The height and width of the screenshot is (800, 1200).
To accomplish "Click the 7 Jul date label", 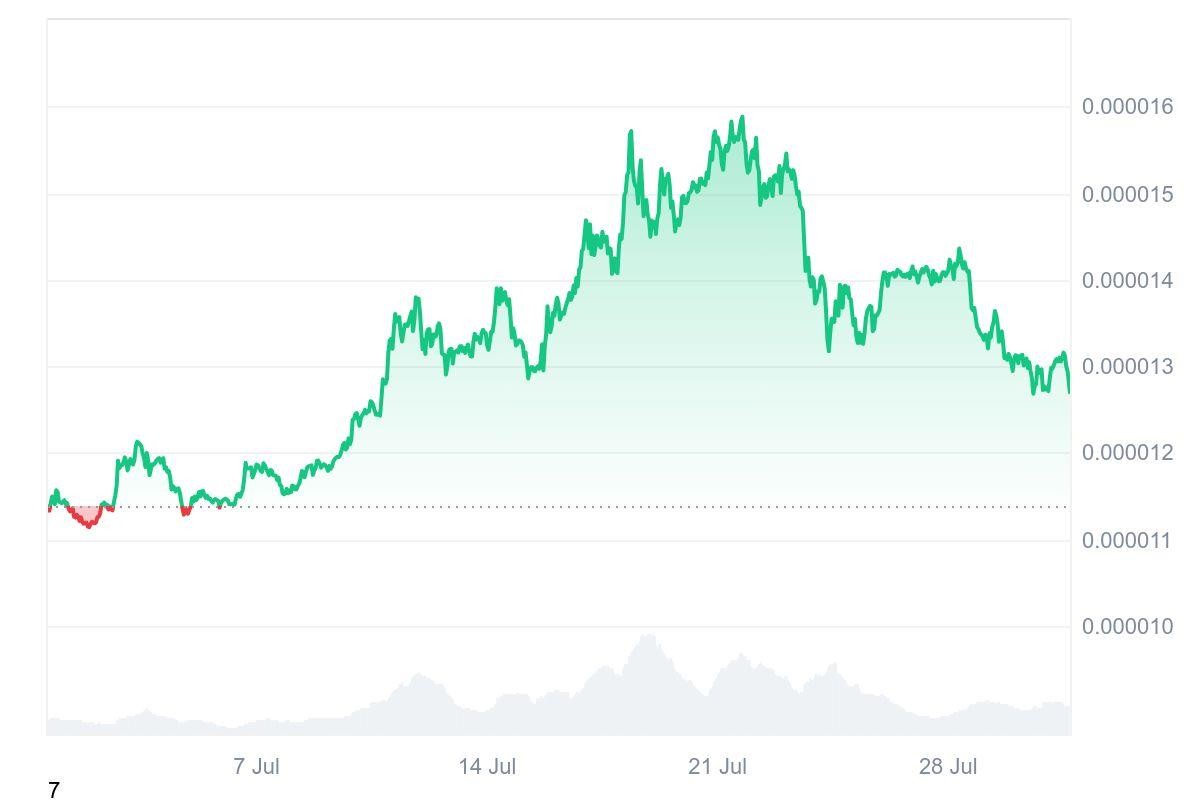I will tap(256, 767).
